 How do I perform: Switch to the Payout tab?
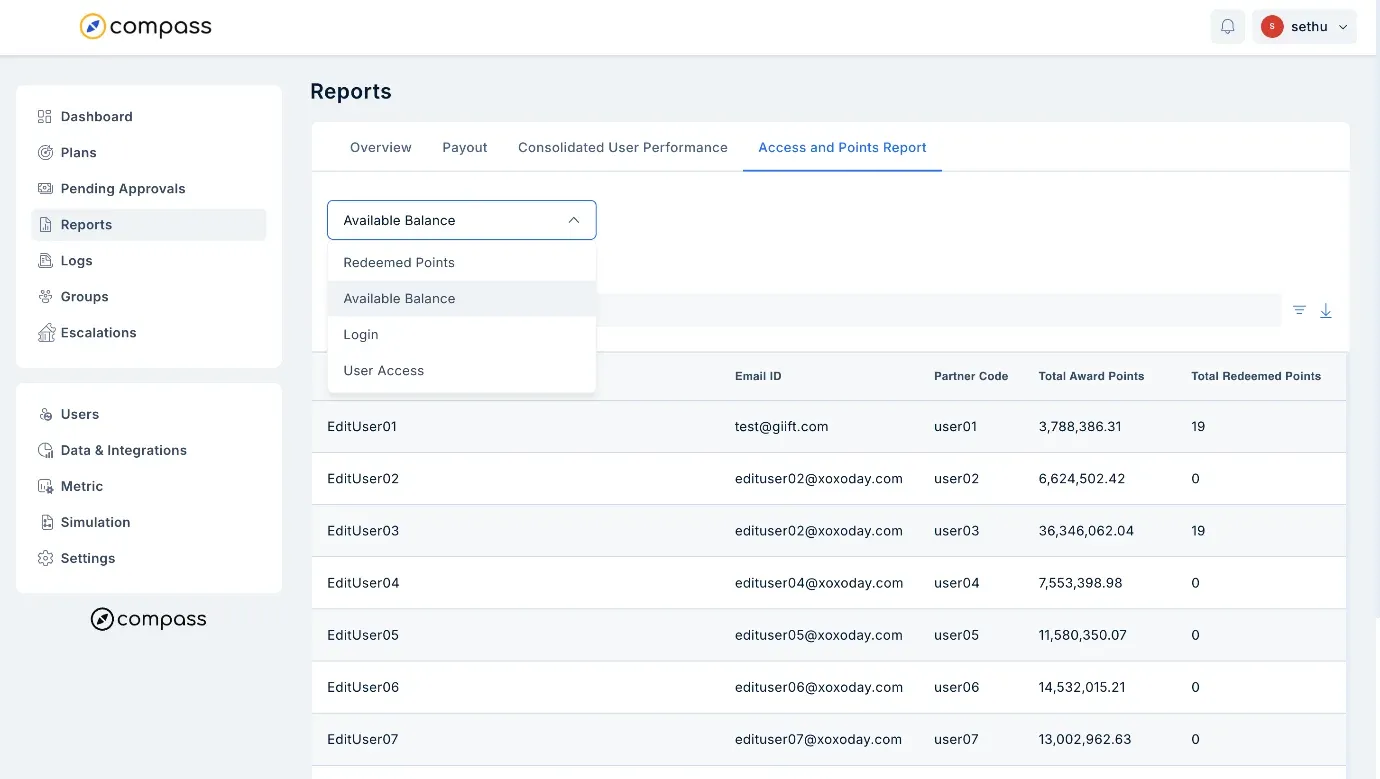pos(465,148)
